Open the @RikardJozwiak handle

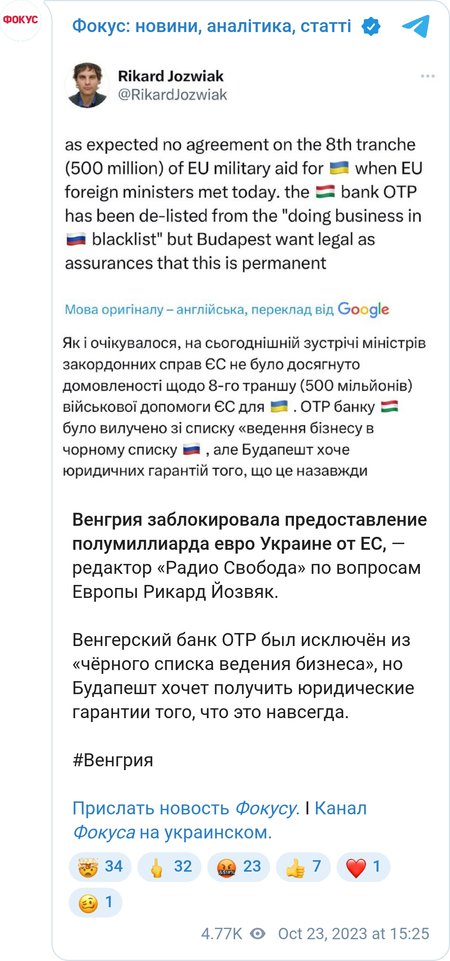tap(172, 94)
